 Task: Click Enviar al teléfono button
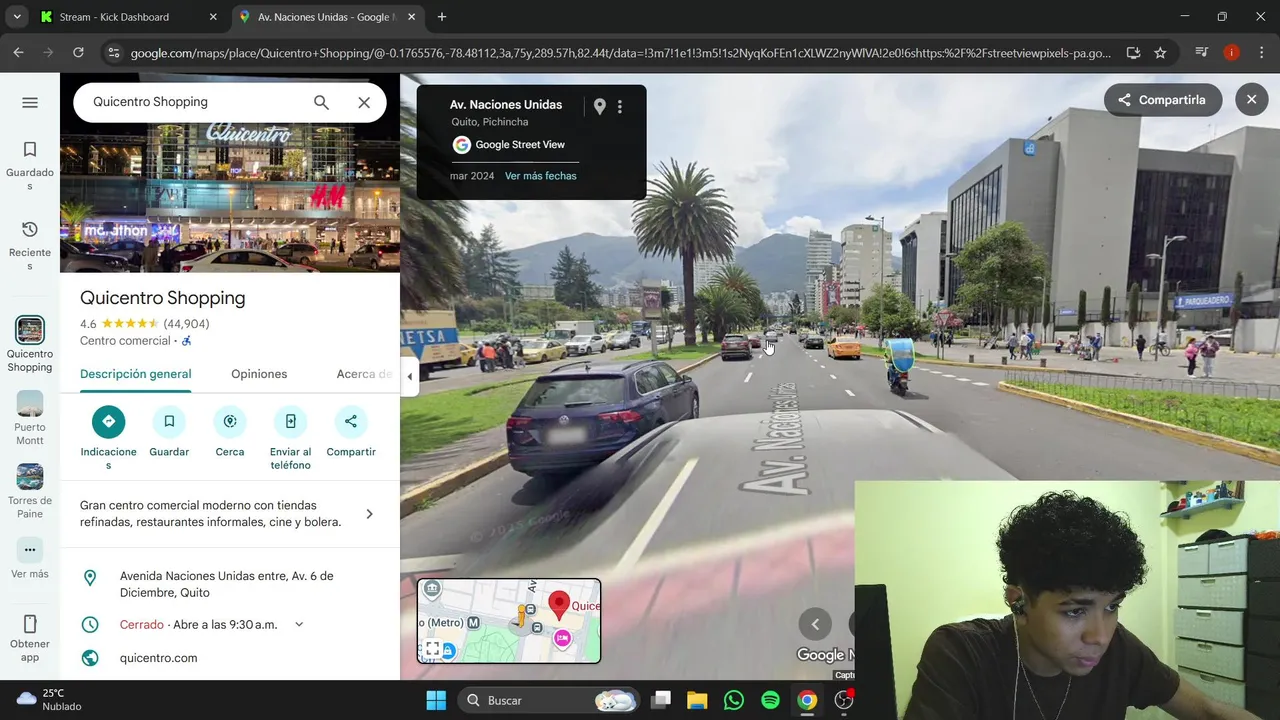[x=291, y=437]
